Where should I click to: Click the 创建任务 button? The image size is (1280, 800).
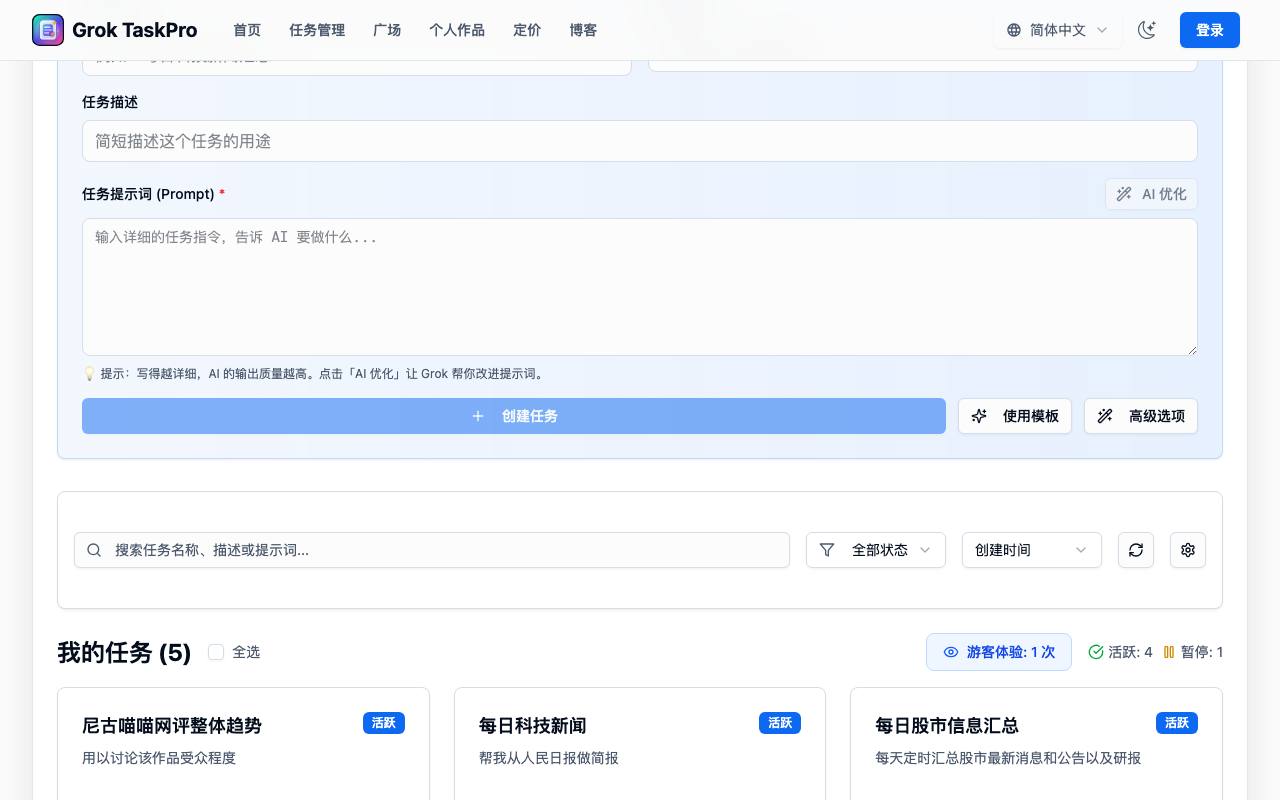514,416
